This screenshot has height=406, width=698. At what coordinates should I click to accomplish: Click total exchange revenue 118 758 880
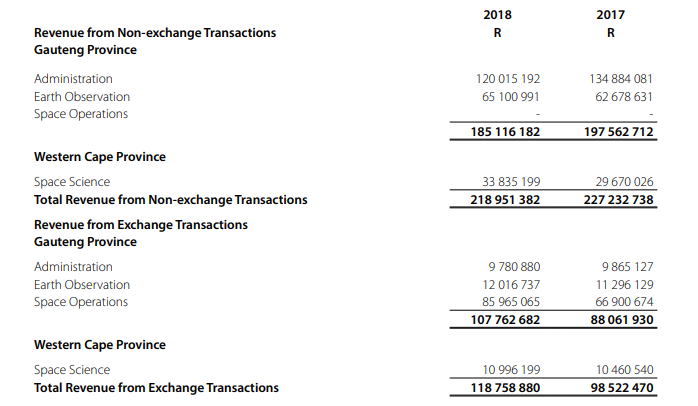click(505, 388)
